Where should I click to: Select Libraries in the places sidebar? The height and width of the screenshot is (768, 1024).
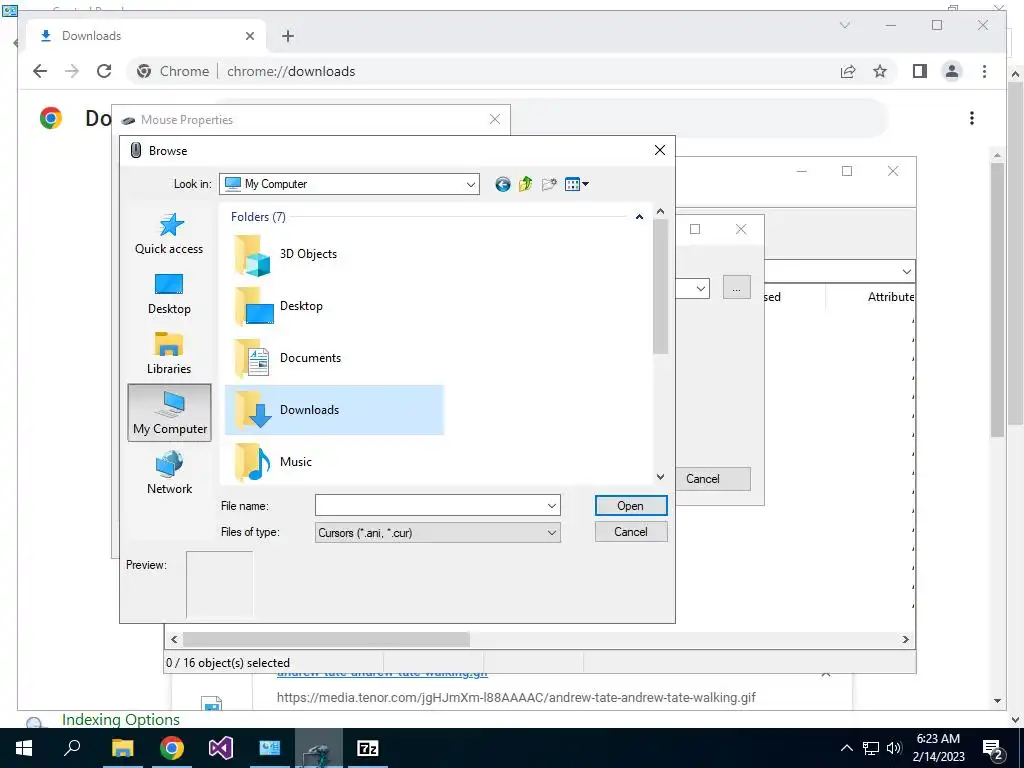pyautogui.click(x=169, y=353)
